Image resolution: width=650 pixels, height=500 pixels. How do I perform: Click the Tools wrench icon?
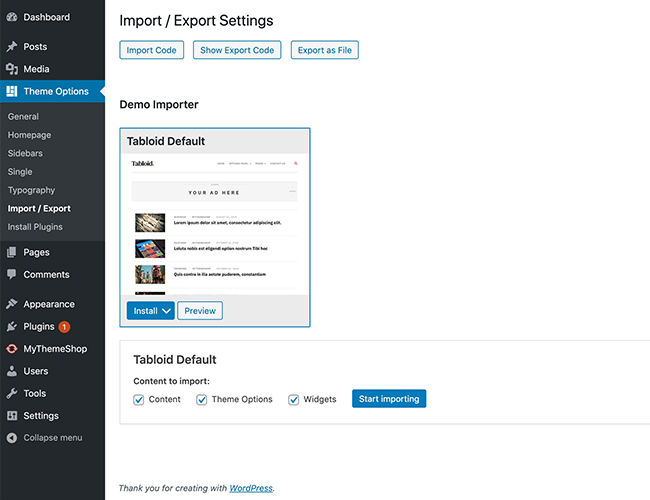point(12,393)
